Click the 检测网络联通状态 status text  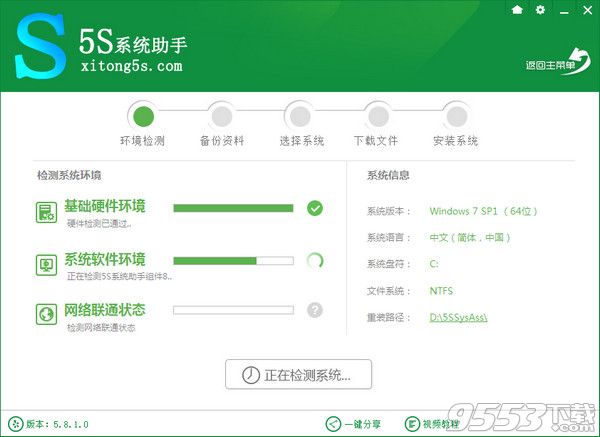point(101,328)
